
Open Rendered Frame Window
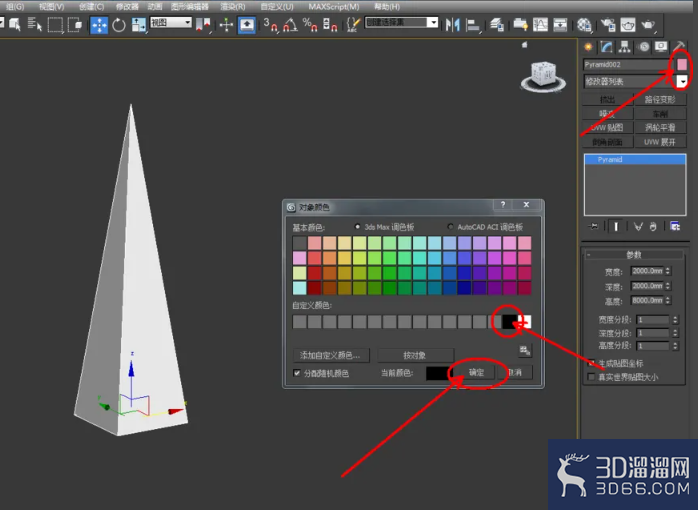pyautogui.click(x=628, y=24)
